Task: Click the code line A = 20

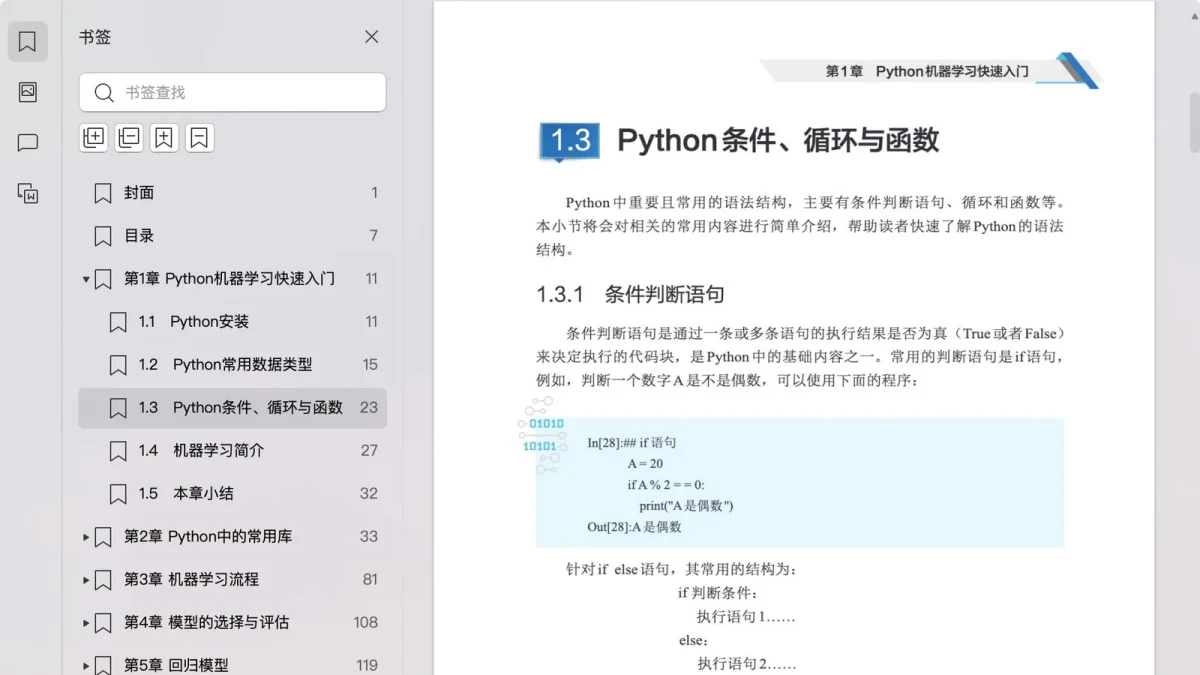Action: pyautogui.click(x=645, y=464)
